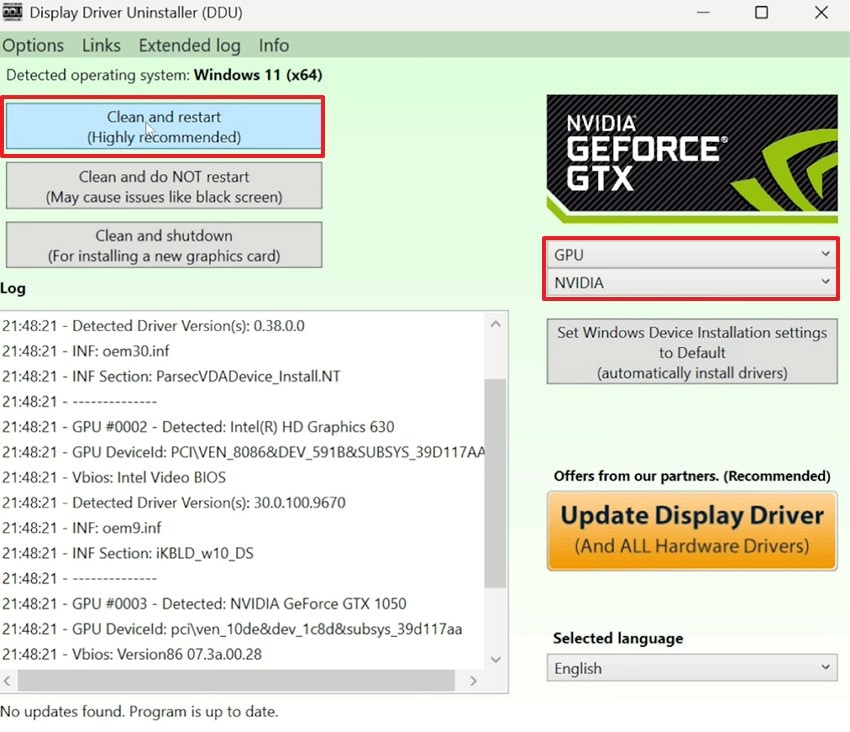Expand the GPU device type dropdown
Image resolution: width=850 pixels, height=732 pixels.
click(691, 254)
